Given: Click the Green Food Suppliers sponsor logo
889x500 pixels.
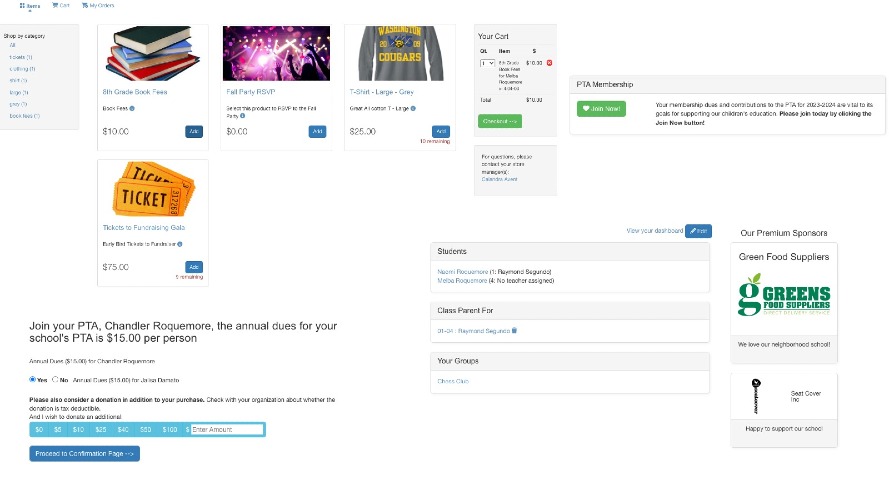Looking at the screenshot, I should [x=784, y=303].
